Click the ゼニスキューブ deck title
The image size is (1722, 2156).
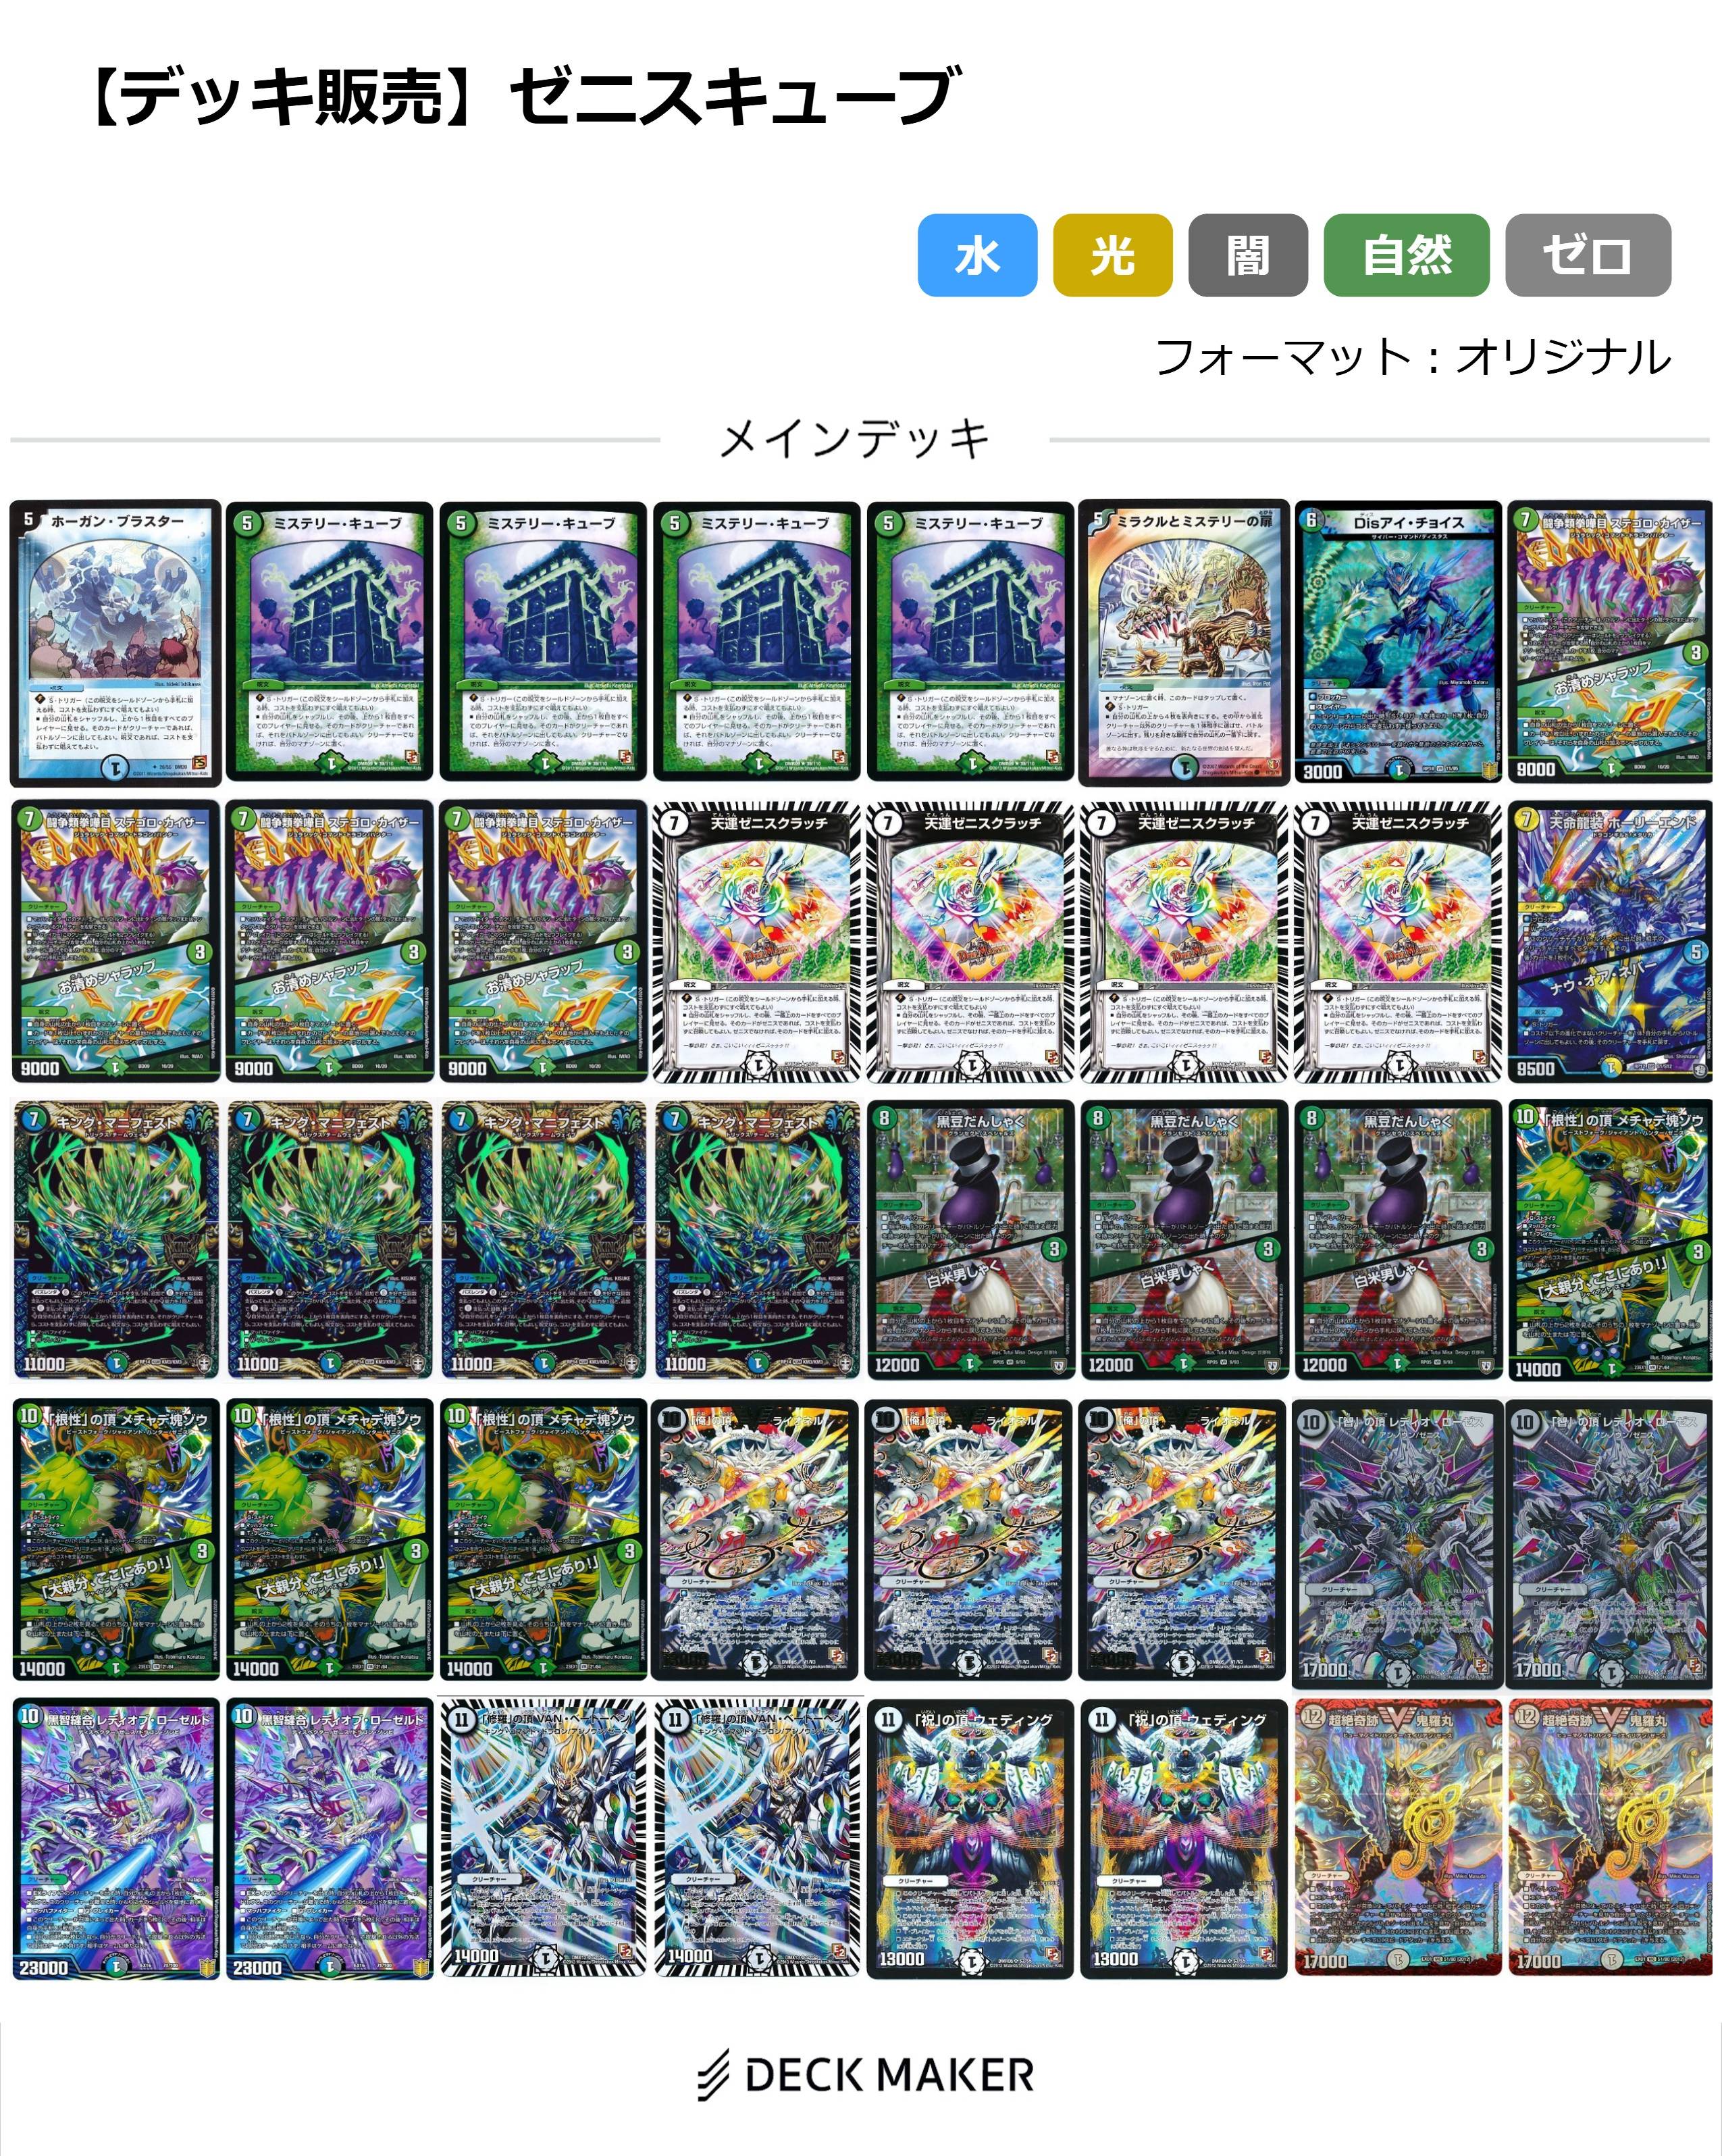click(734, 97)
